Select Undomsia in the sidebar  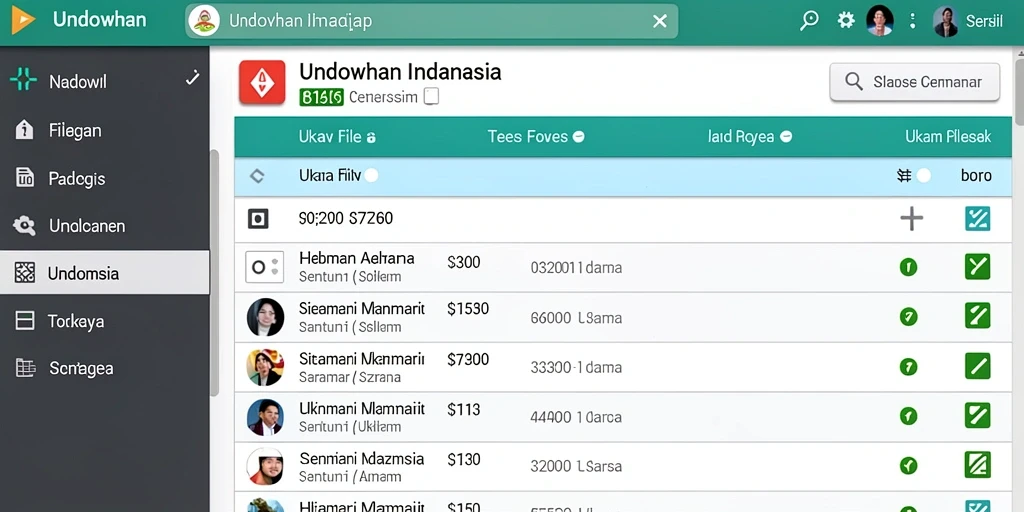(104, 272)
